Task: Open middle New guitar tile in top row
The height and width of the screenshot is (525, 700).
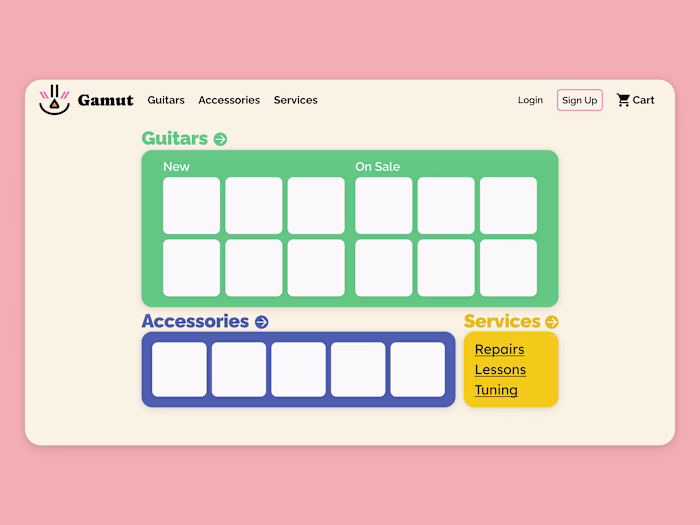Action: point(254,205)
